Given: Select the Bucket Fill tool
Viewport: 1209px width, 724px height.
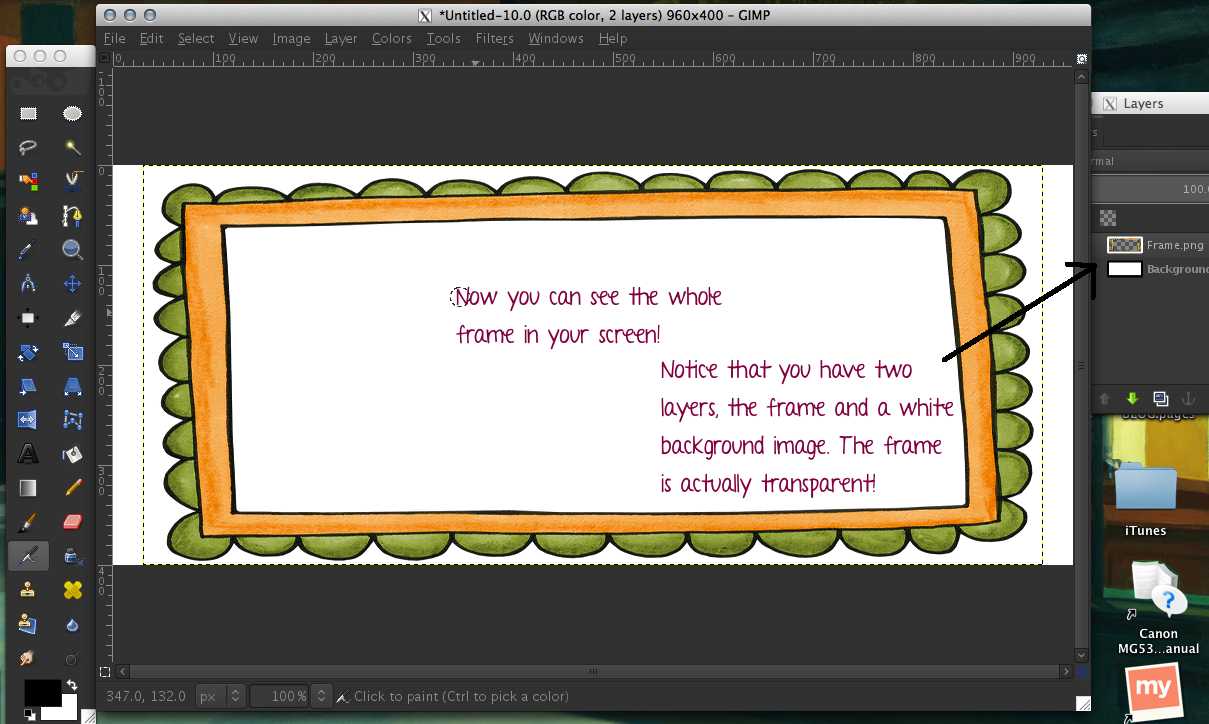Looking at the screenshot, I should point(72,454).
